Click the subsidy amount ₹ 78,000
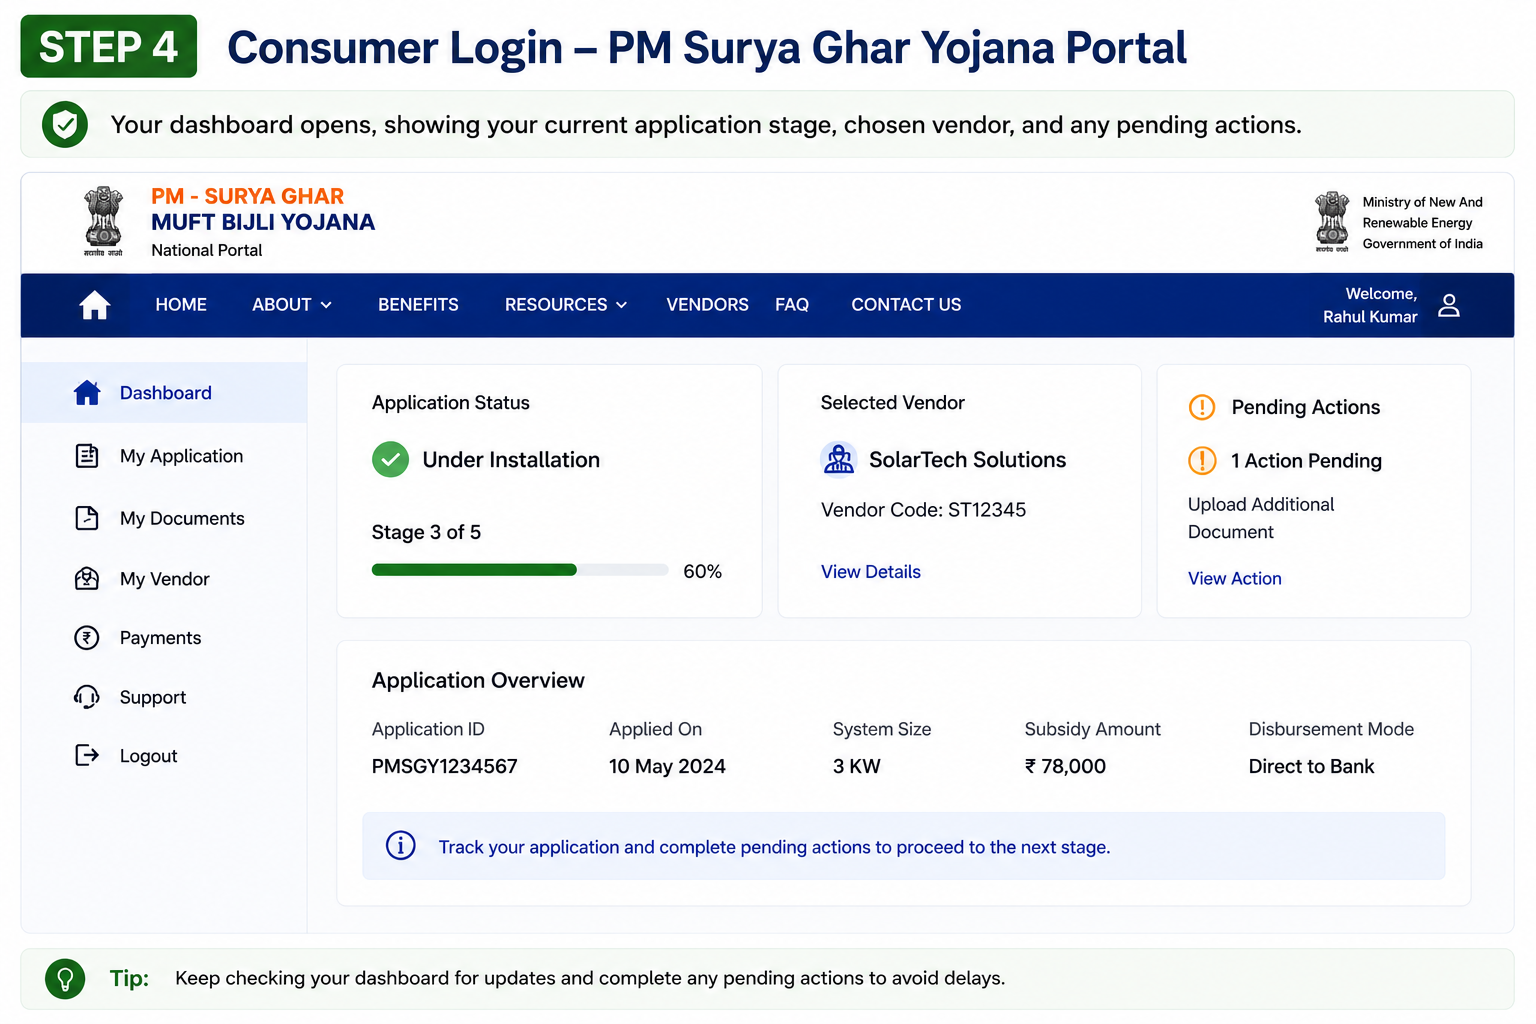This screenshot has height=1024, width=1536. (x=1065, y=766)
